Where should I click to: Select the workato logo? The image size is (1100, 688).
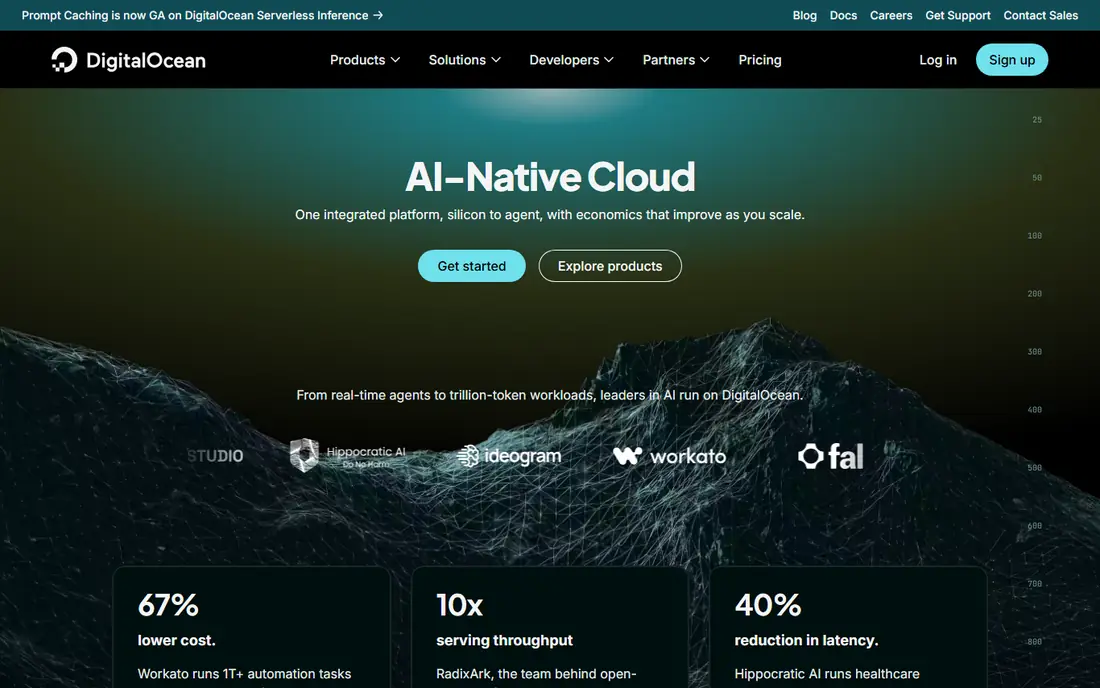point(669,457)
